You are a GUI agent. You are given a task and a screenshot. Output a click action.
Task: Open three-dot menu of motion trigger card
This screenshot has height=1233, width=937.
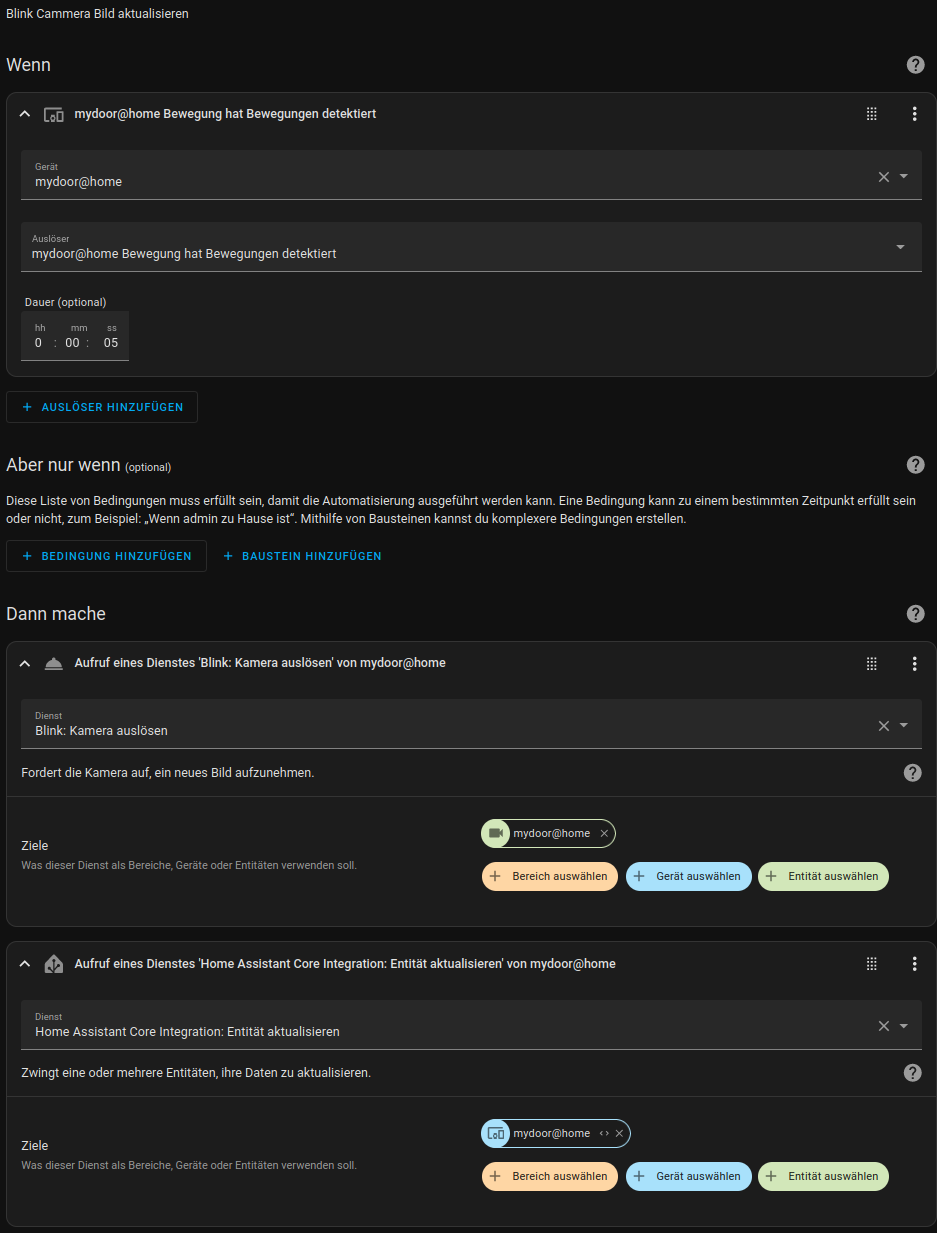tap(914, 114)
